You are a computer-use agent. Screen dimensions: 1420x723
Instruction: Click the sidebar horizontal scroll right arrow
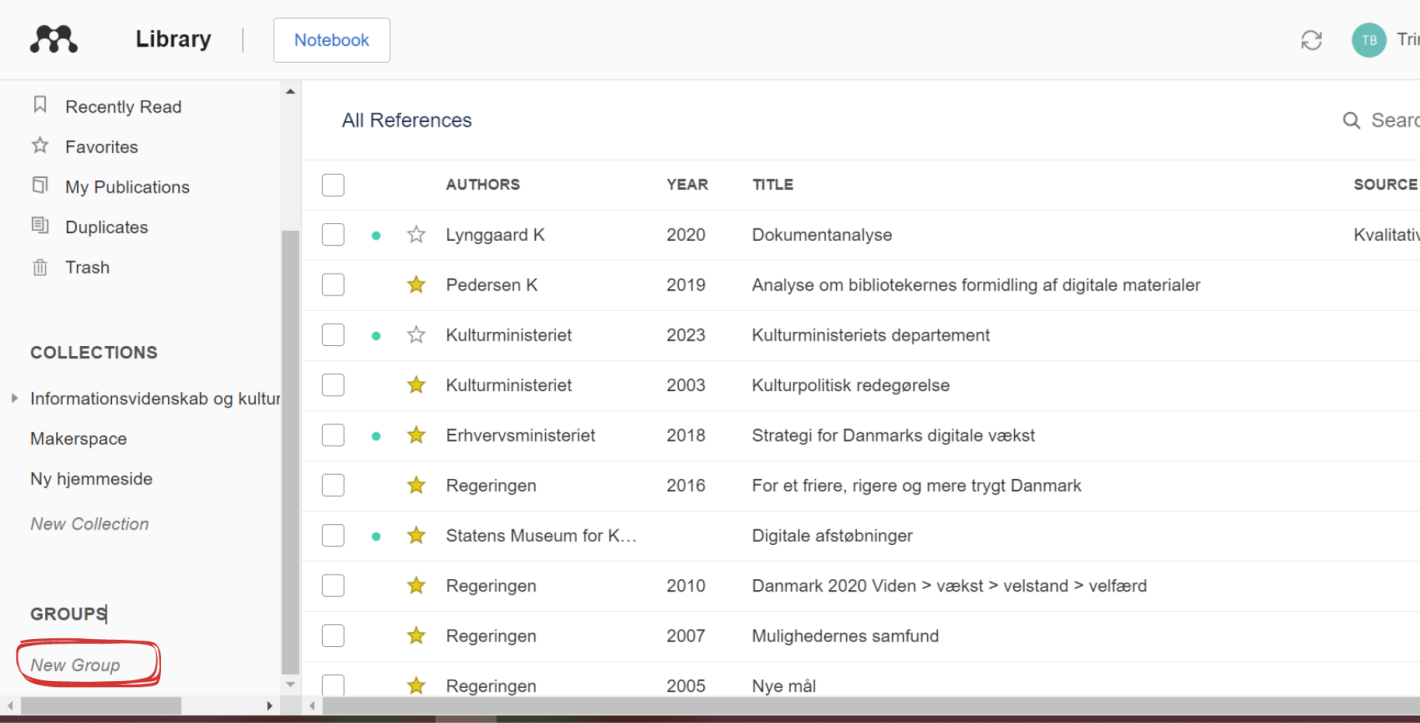(x=269, y=706)
